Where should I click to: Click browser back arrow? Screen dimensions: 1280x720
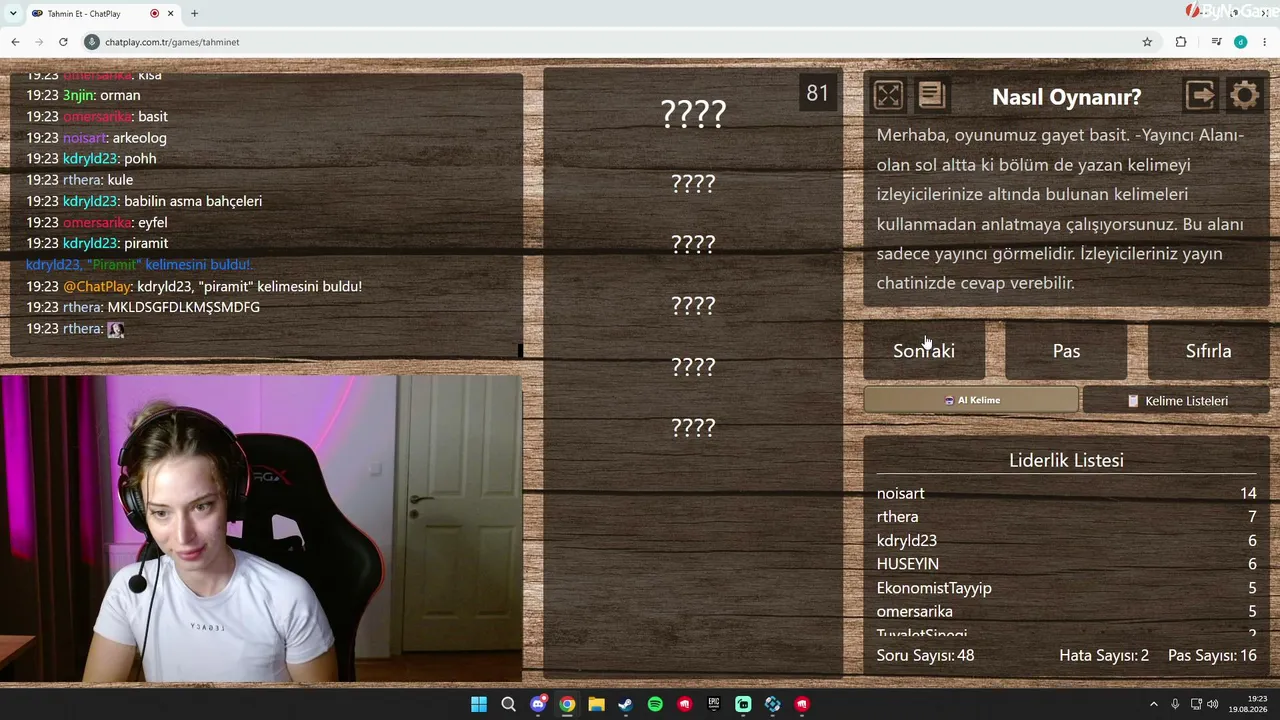[15, 42]
